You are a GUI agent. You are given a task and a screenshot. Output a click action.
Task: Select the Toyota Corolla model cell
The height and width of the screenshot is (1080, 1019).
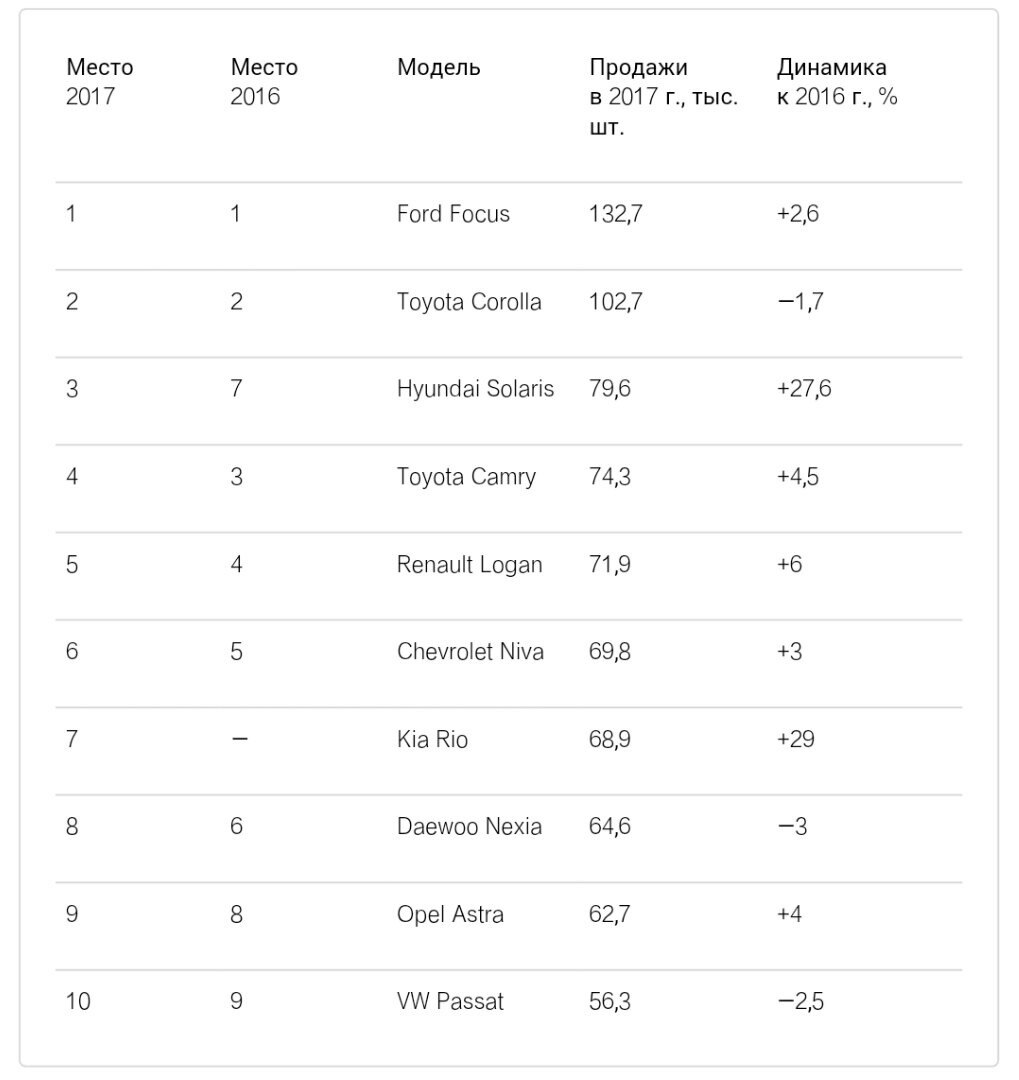pyautogui.click(x=469, y=302)
